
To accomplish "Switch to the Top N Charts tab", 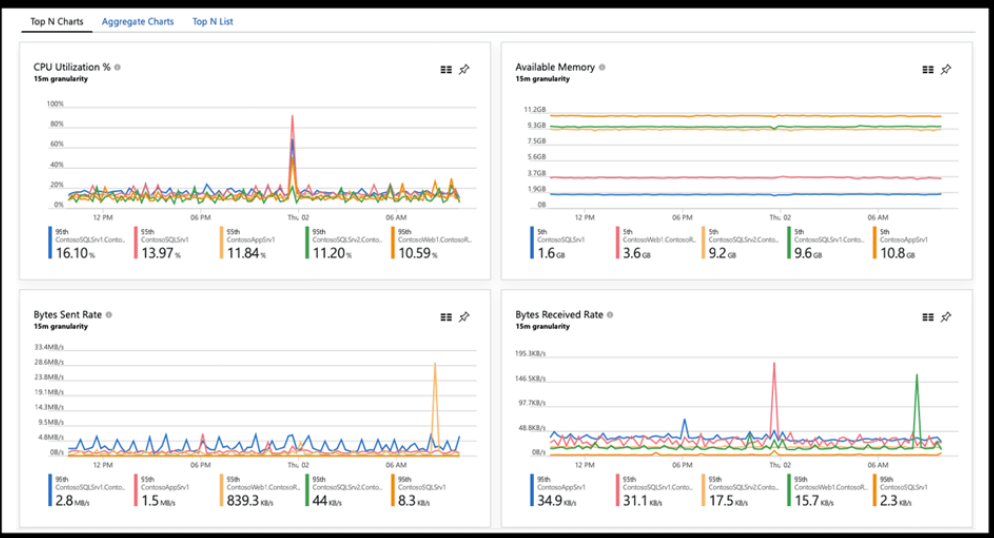I will pyautogui.click(x=56, y=22).
